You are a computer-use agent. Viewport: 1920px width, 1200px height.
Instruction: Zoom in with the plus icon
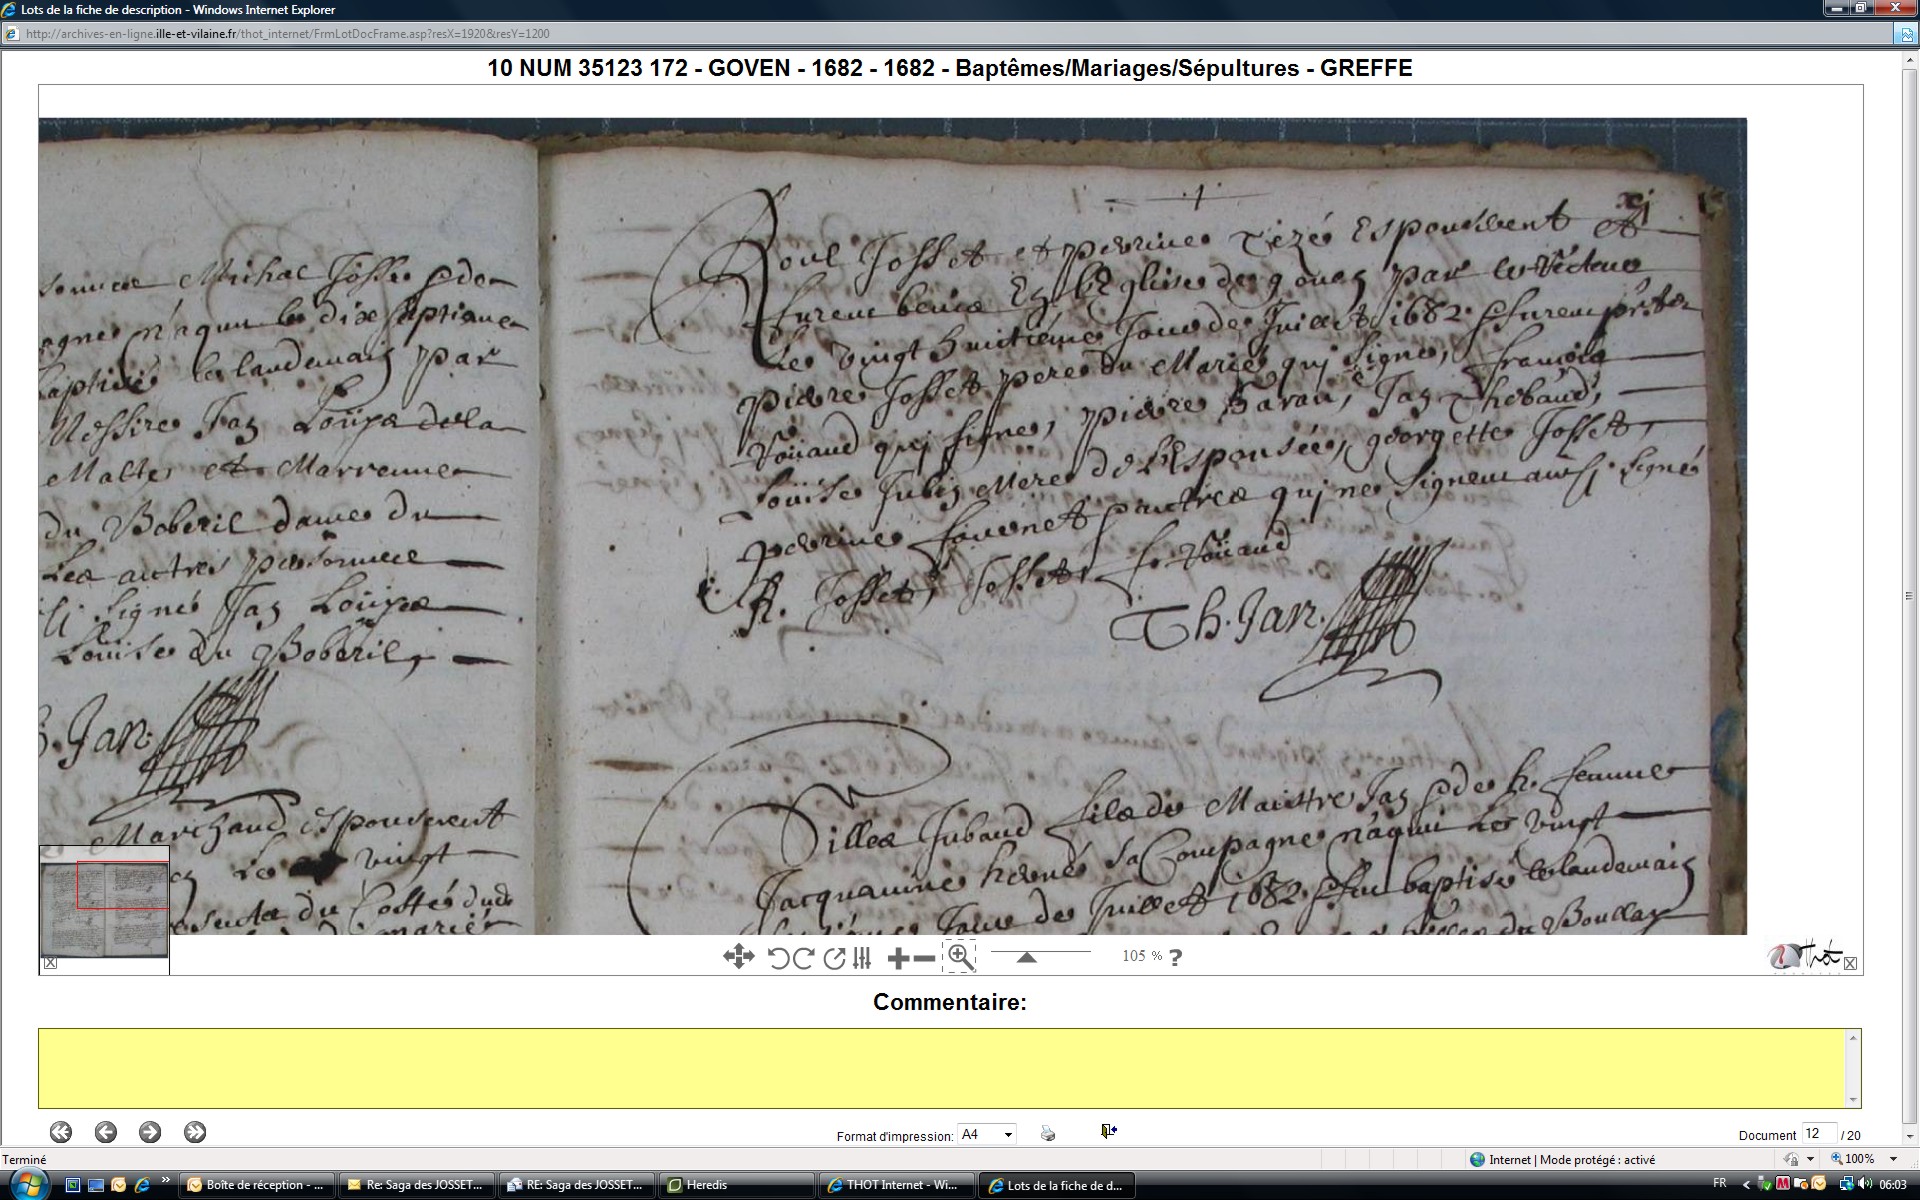point(897,958)
